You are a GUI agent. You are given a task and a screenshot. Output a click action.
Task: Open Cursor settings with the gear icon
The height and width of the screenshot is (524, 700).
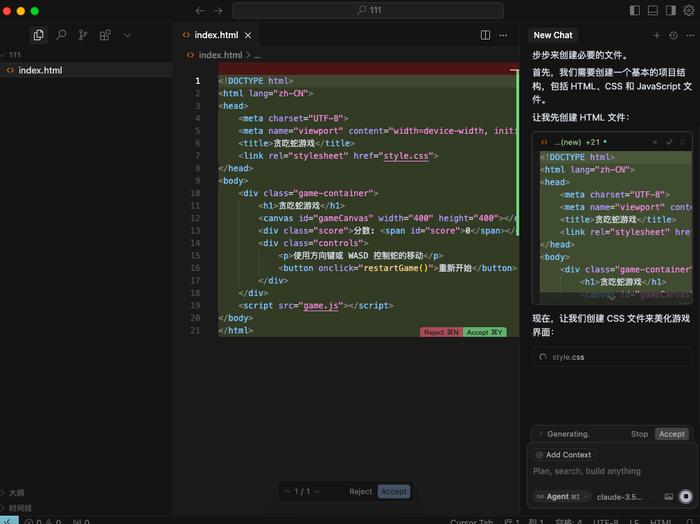click(x=688, y=10)
